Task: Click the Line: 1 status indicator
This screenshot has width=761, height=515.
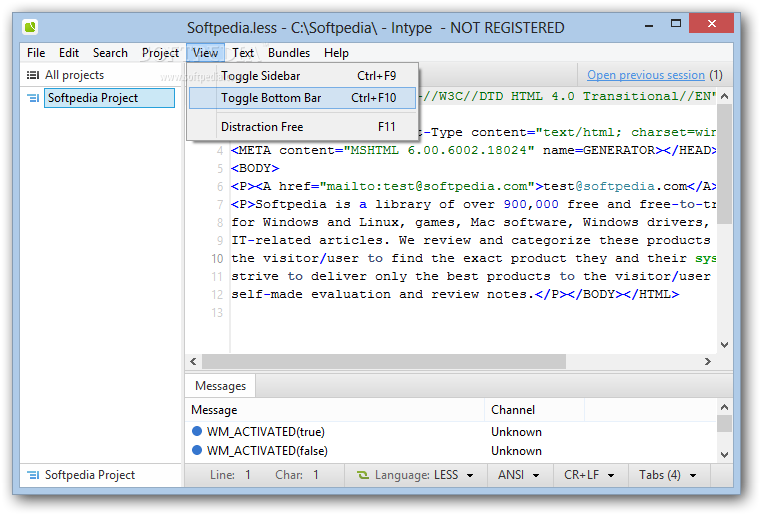Action: (x=231, y=475)
